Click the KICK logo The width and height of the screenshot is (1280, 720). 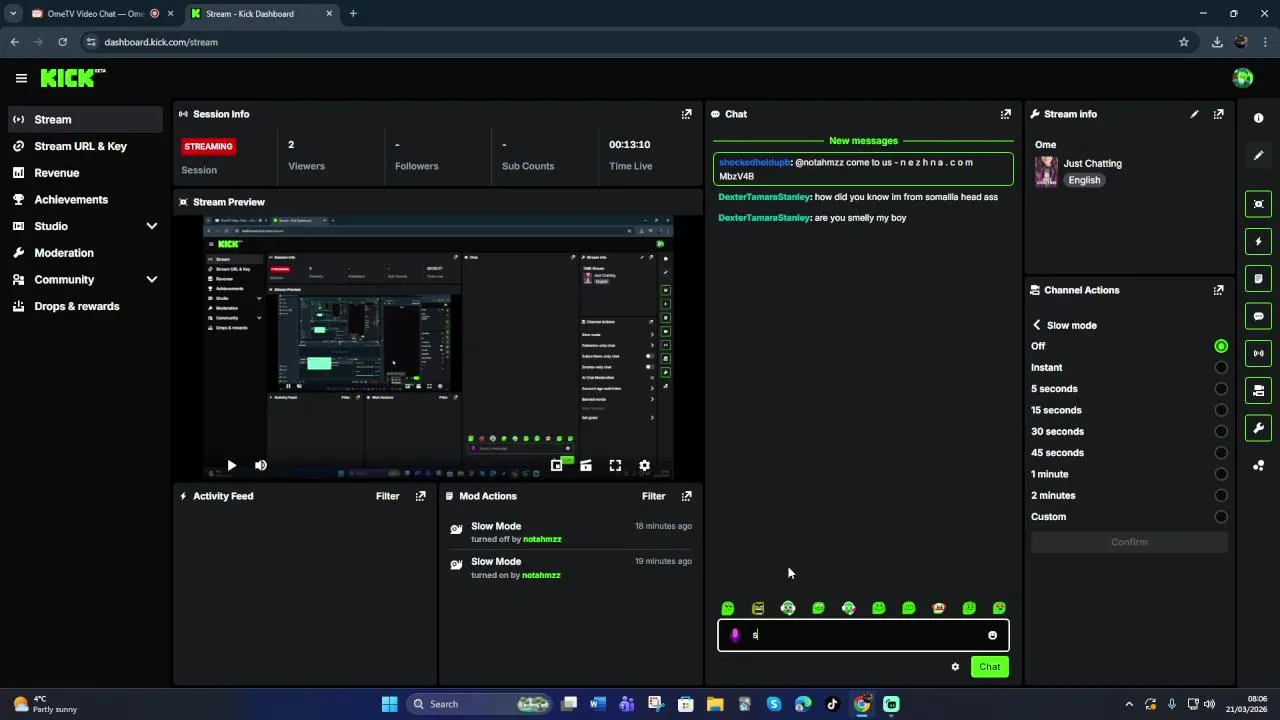click(x=72, y=78)
